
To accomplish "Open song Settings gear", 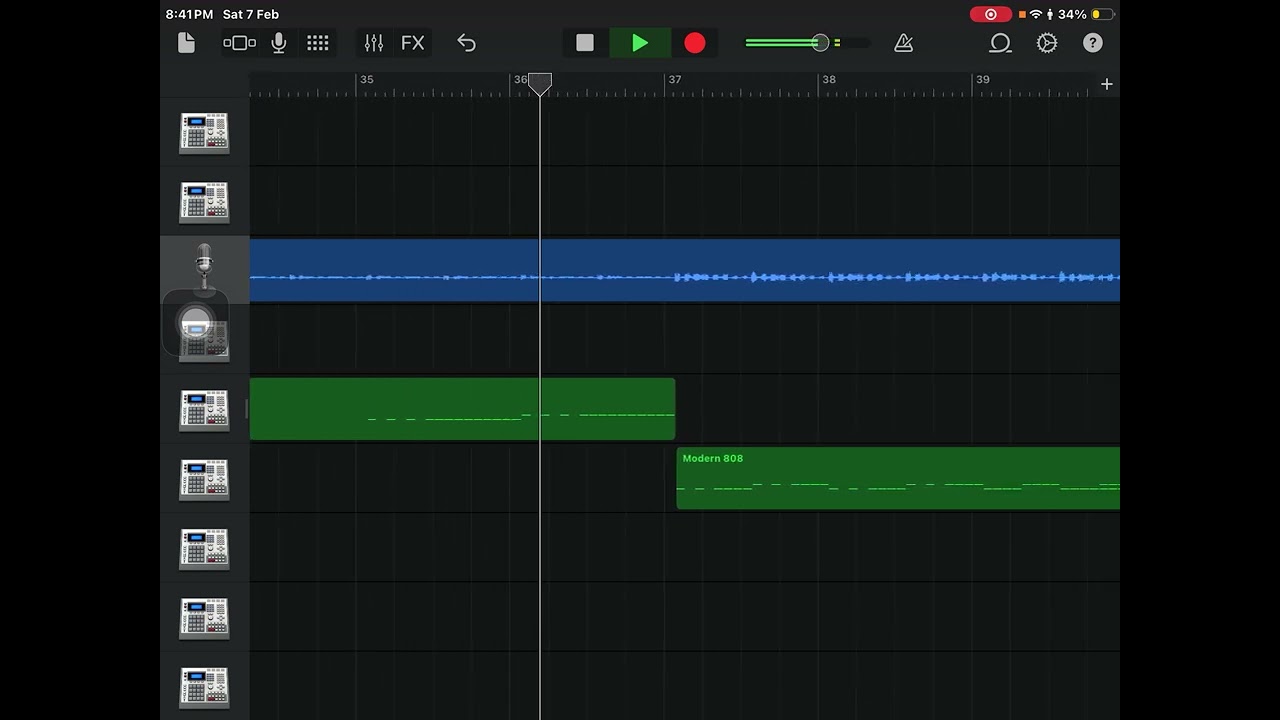I will (x=1047, y=43).
